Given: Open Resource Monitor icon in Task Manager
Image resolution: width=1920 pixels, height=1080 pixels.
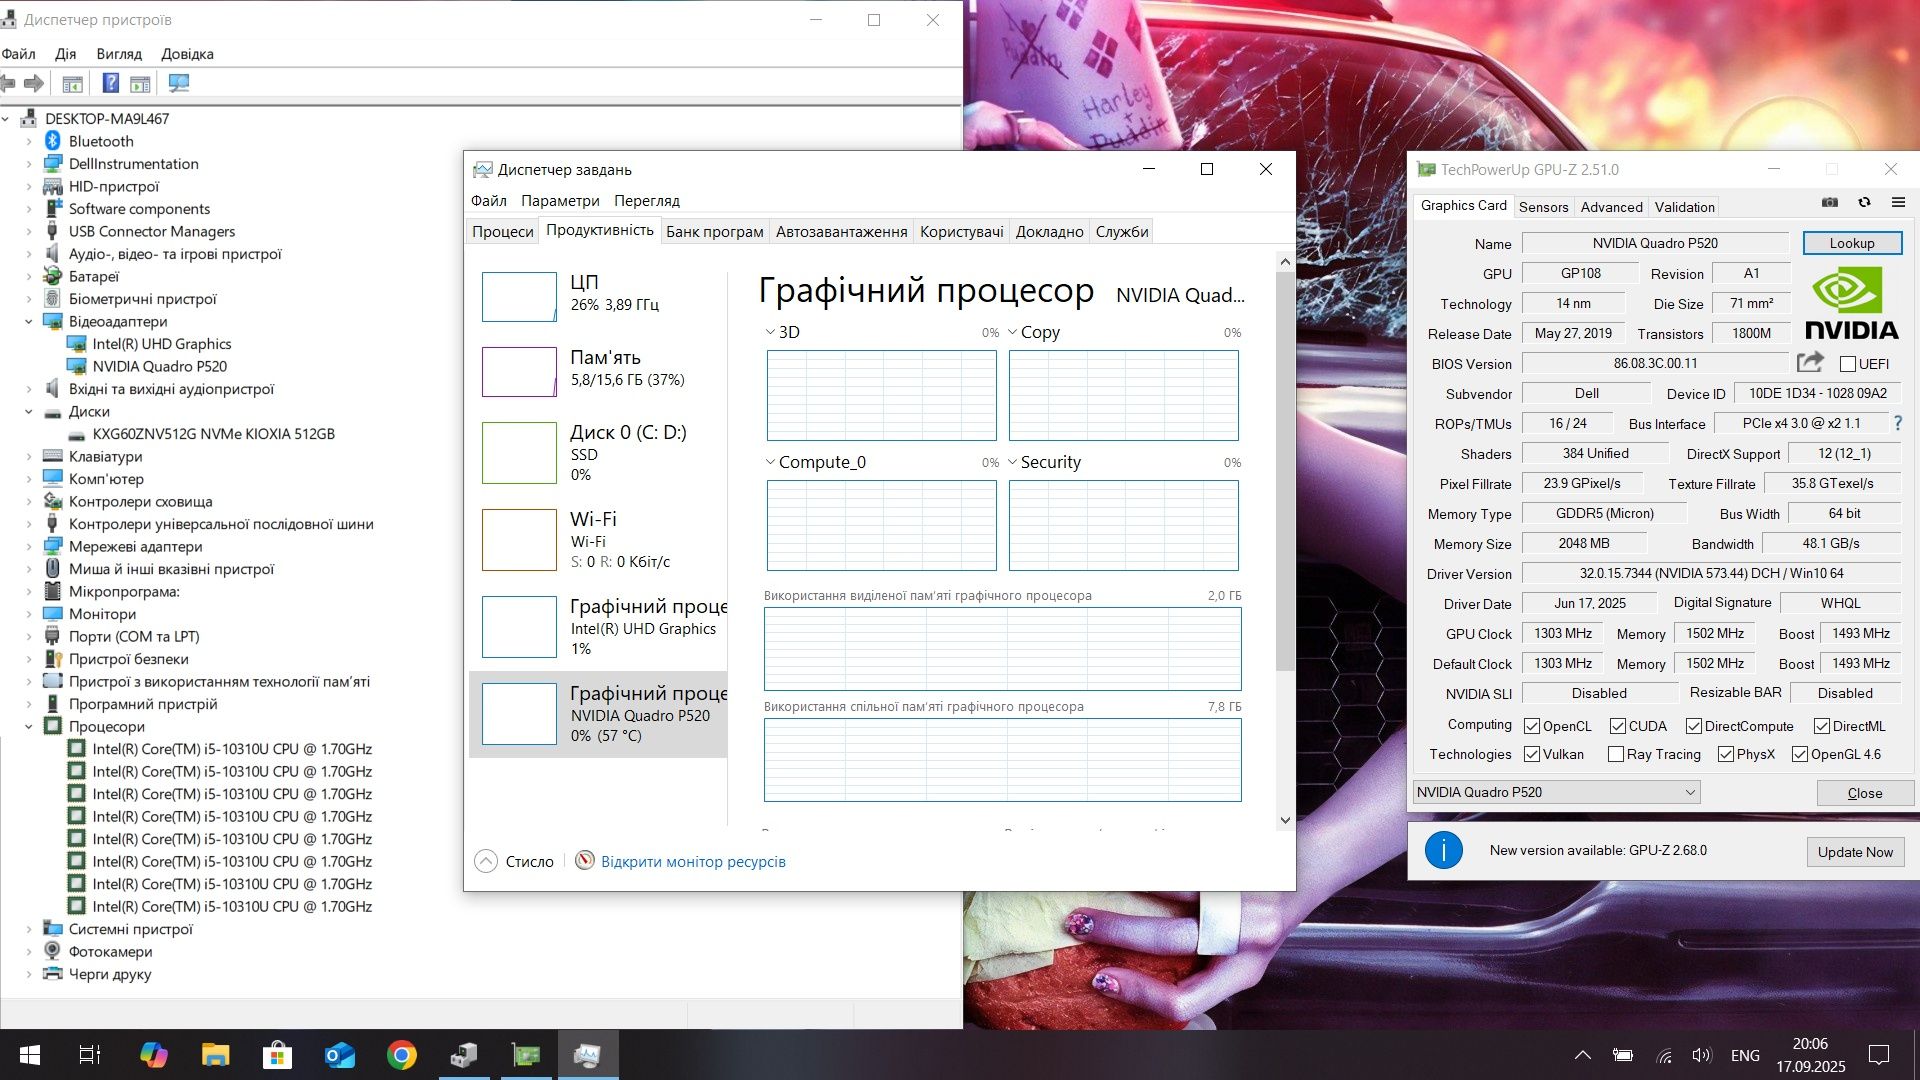Looking at the screenshot, I should [x=585, y=861].
